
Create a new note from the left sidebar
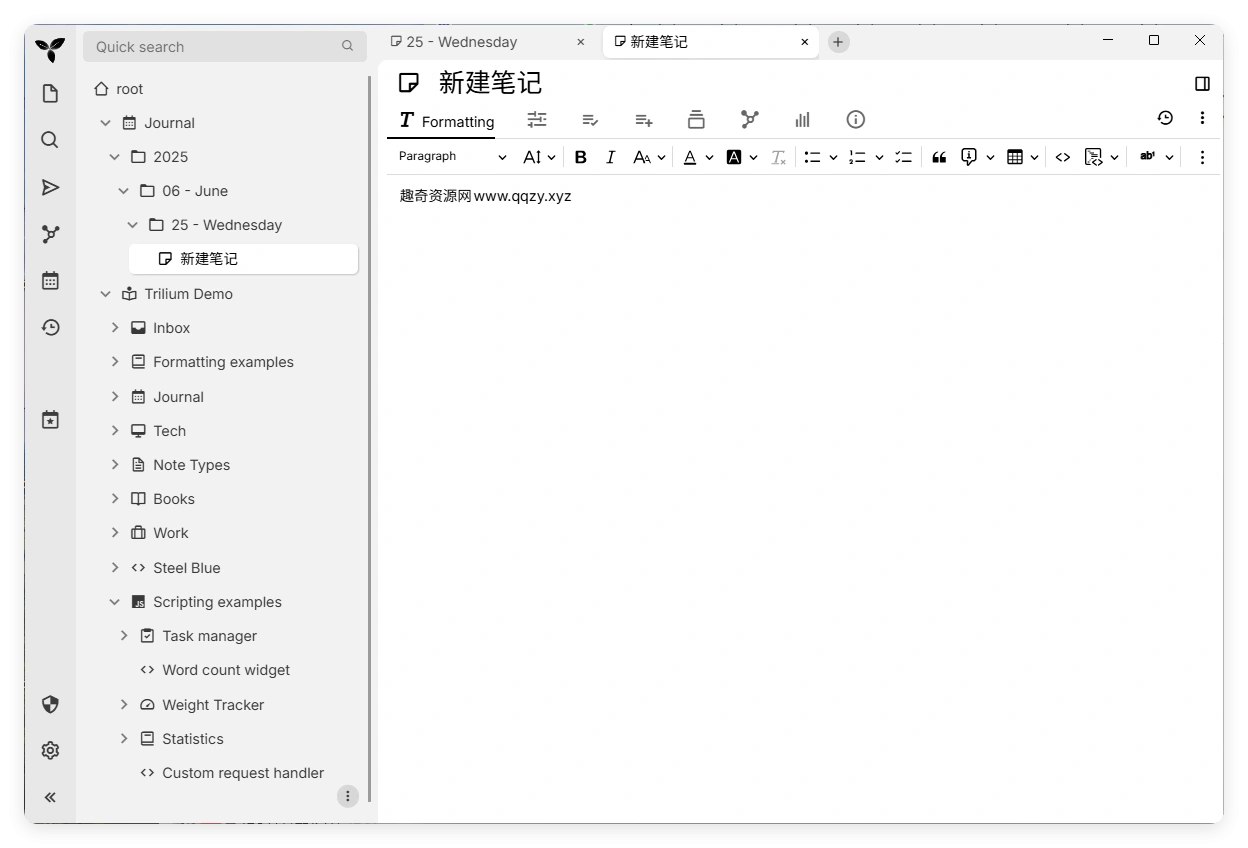click(50, 92)
